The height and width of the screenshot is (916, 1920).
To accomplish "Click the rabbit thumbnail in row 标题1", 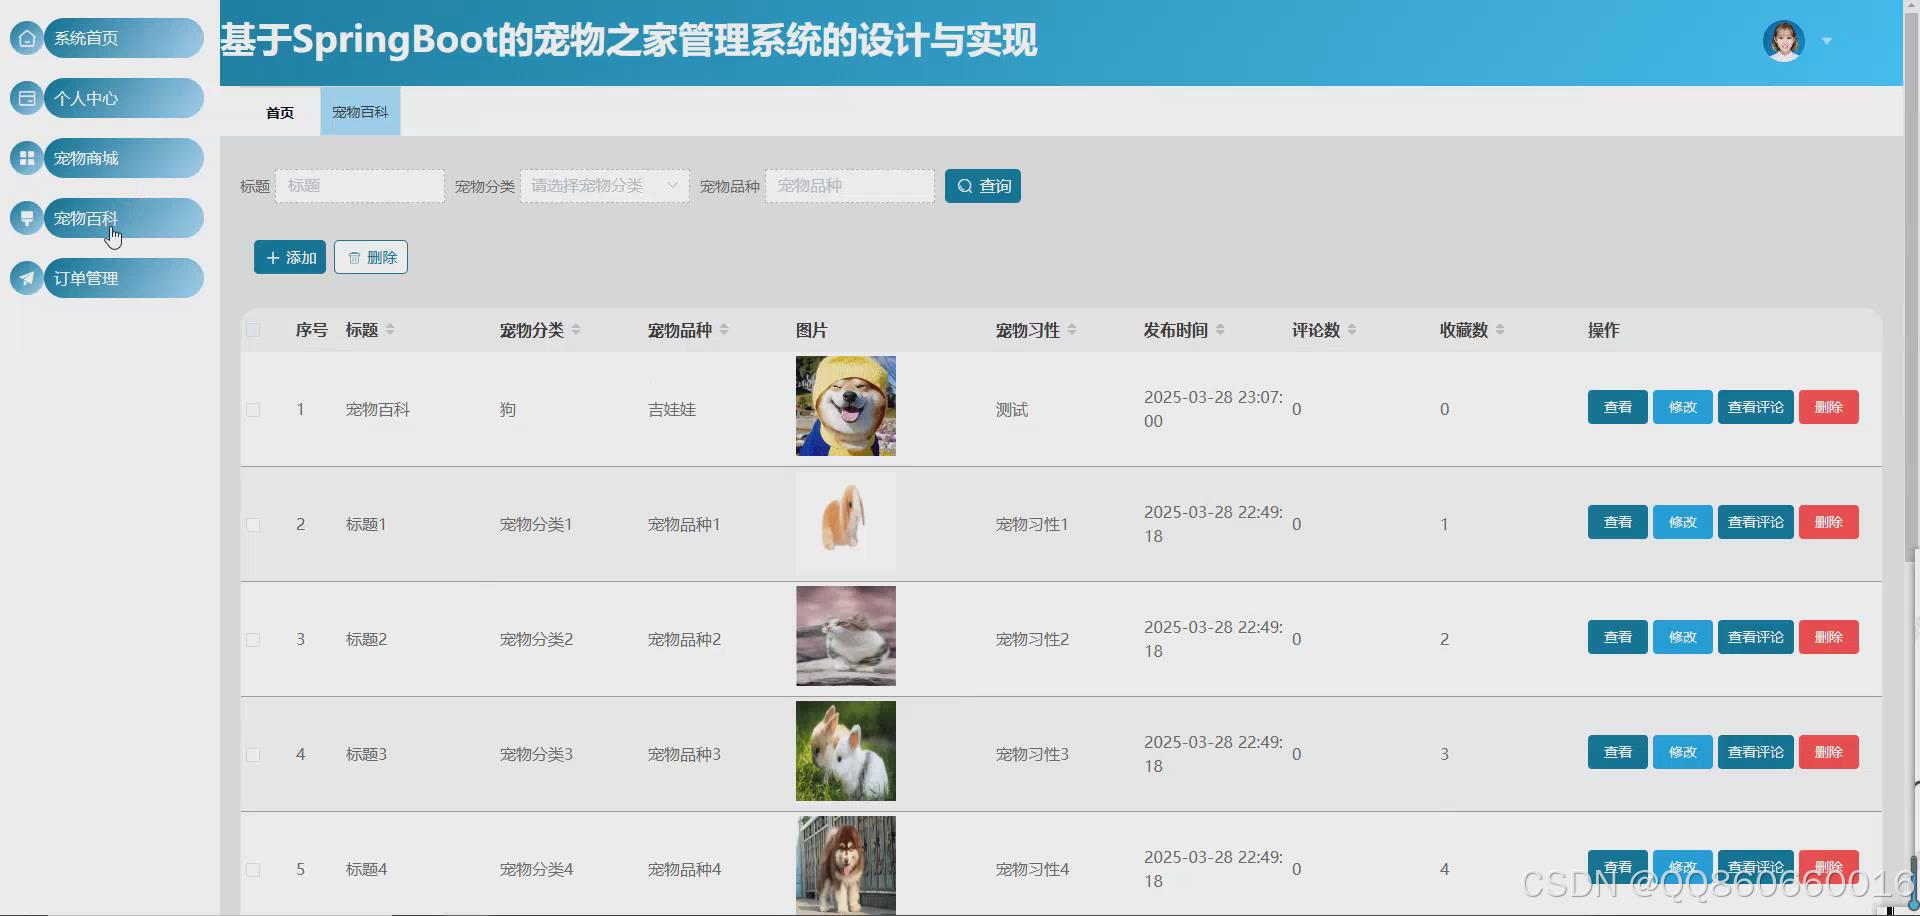I will (x=846, y=521).
